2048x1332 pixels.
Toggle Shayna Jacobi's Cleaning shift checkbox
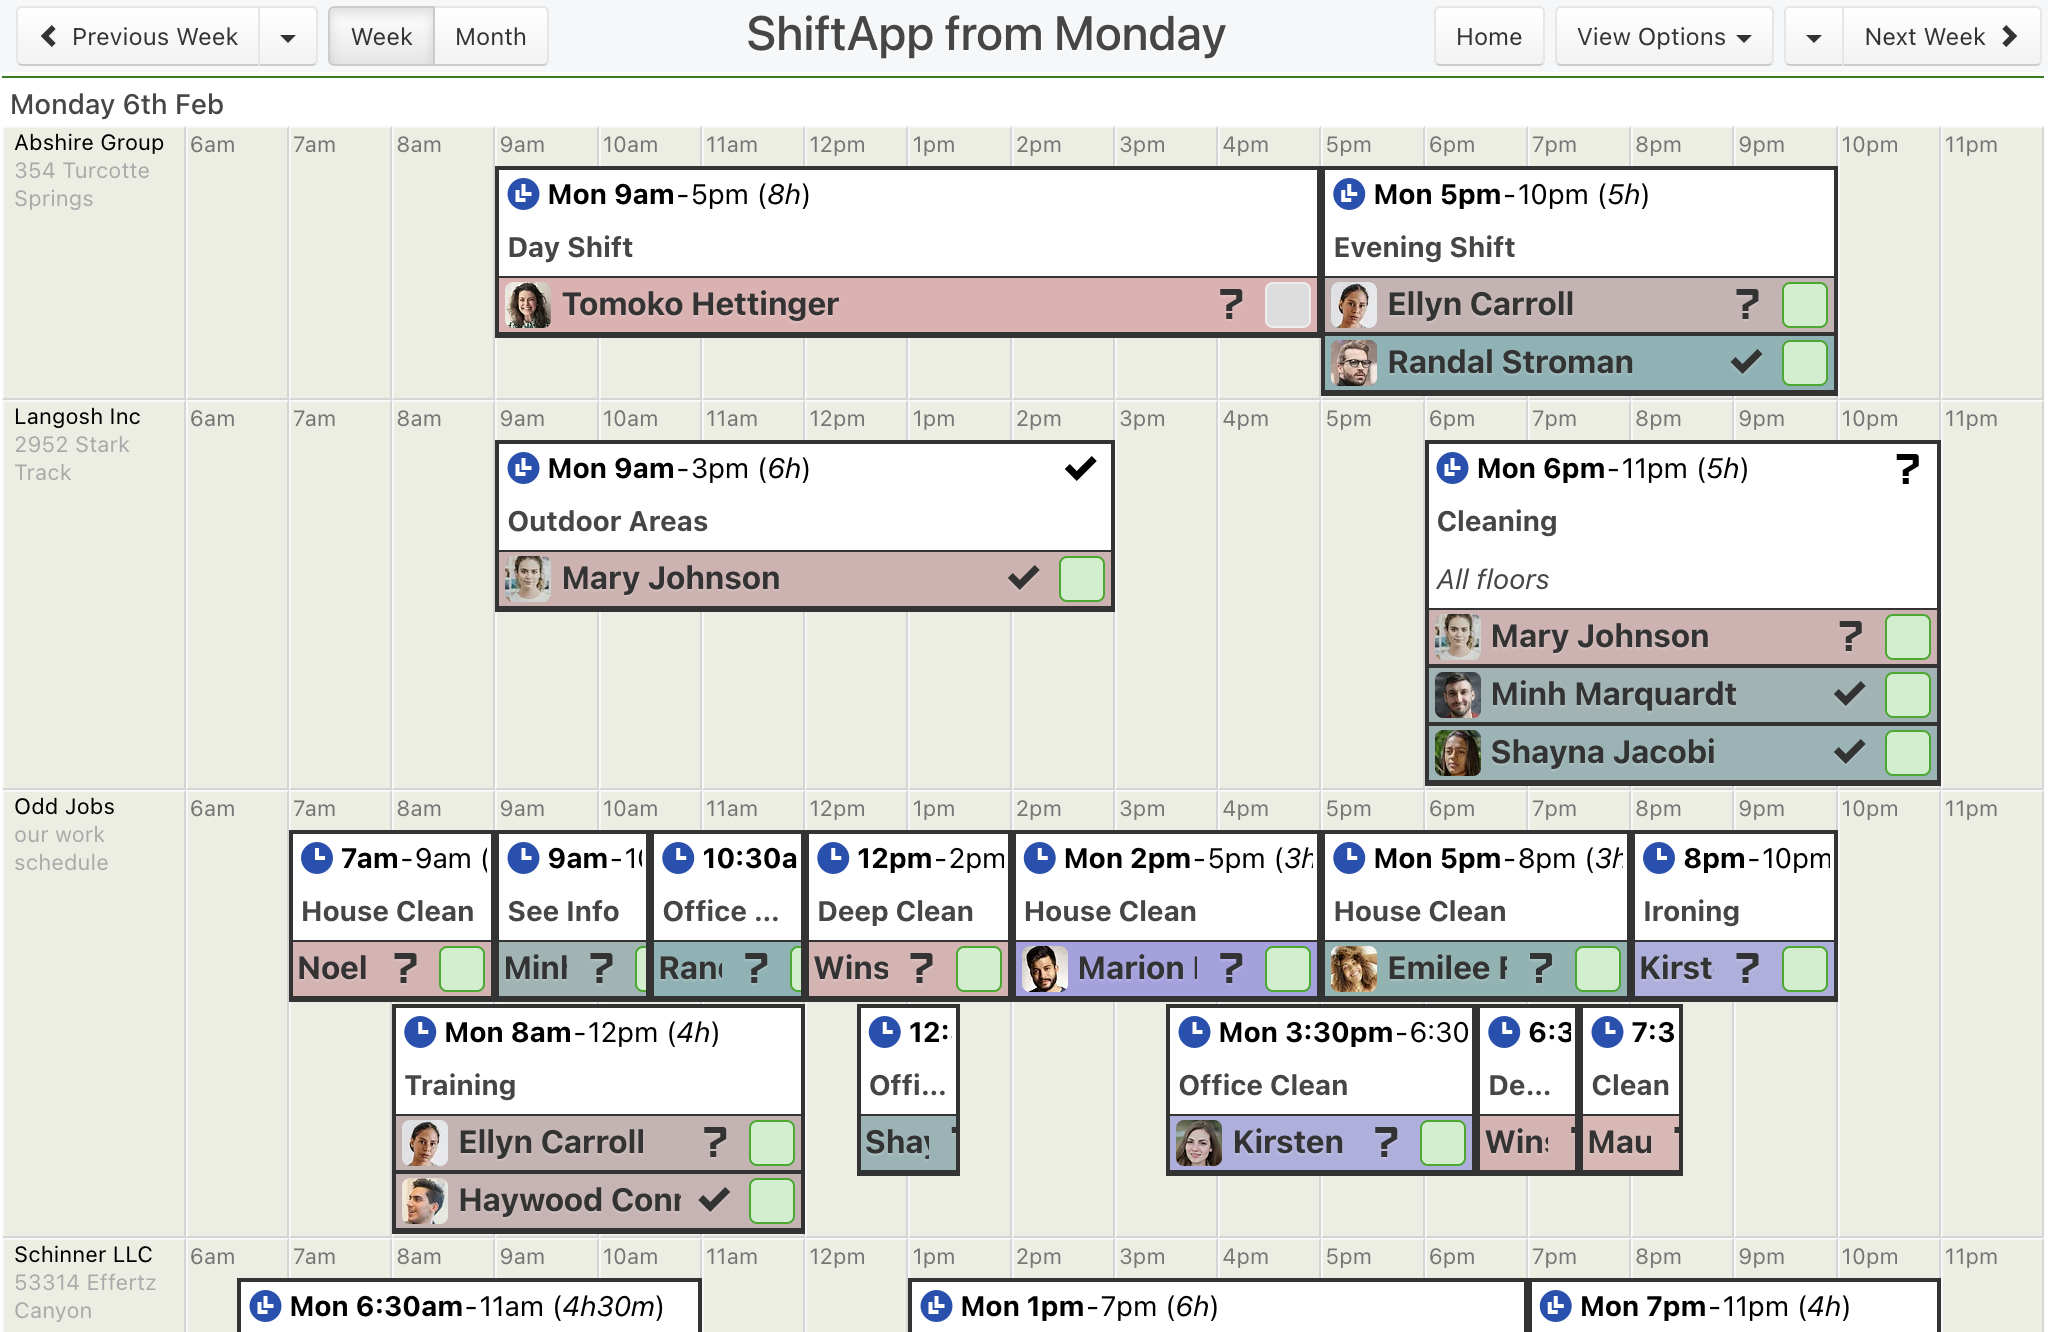[x=1907, y=753]
